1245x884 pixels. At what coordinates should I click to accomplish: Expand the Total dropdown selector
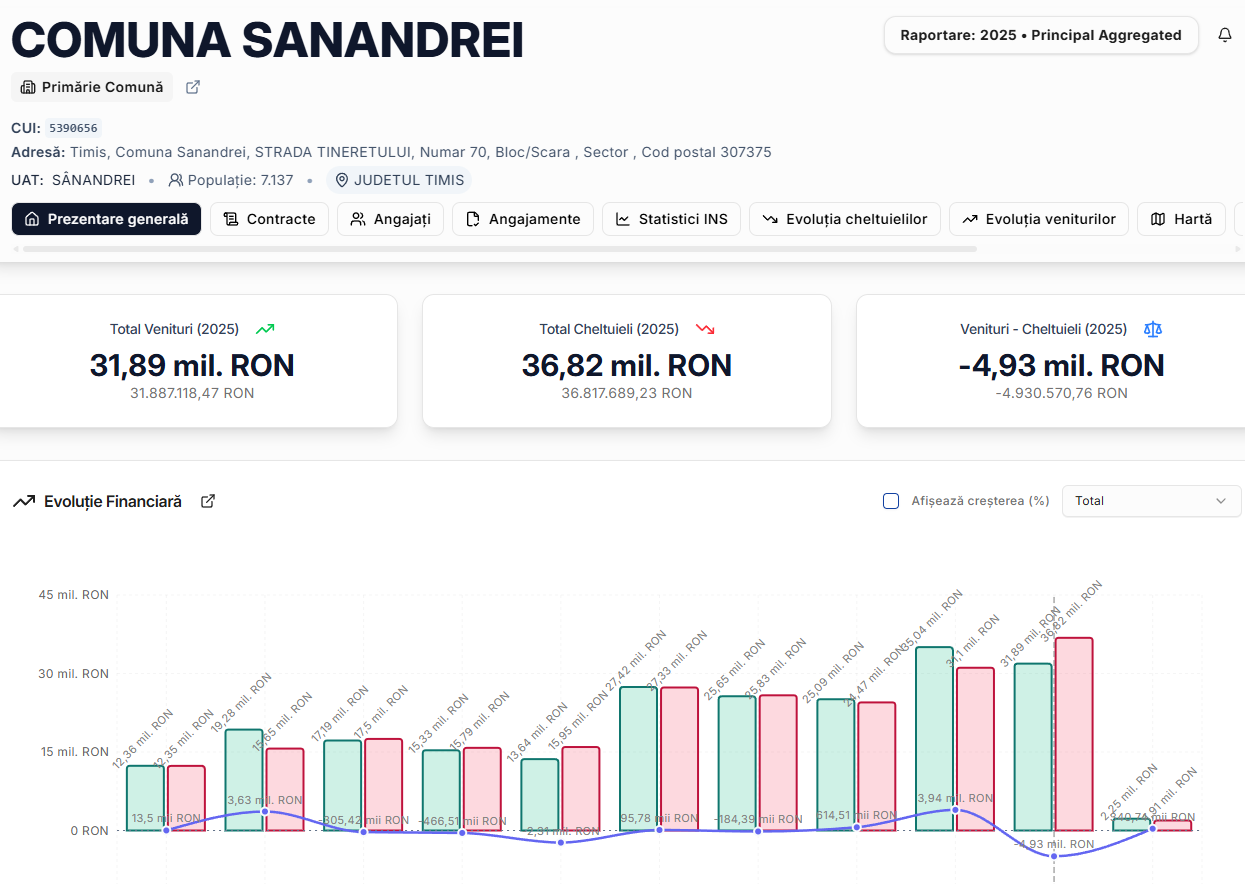coord(1151,501)
